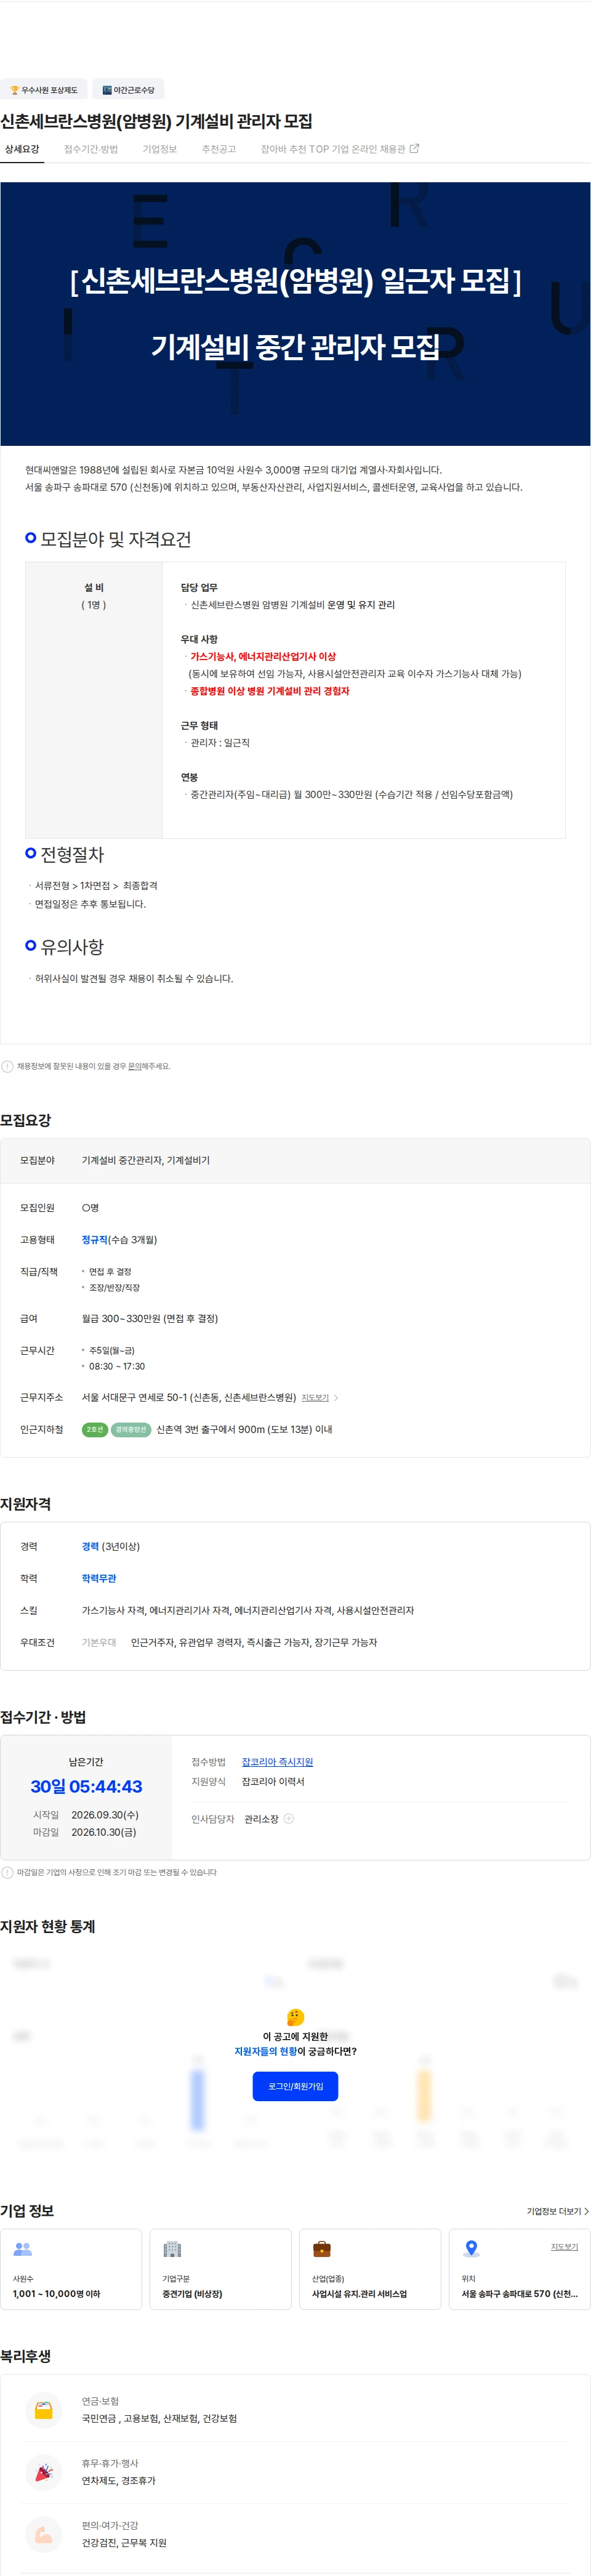The width and height of the screenshot is (591, 2576).
Task: Click 연차제도, 경조휴가 text
Action: pyautogui.click(x=118, y=2481)
